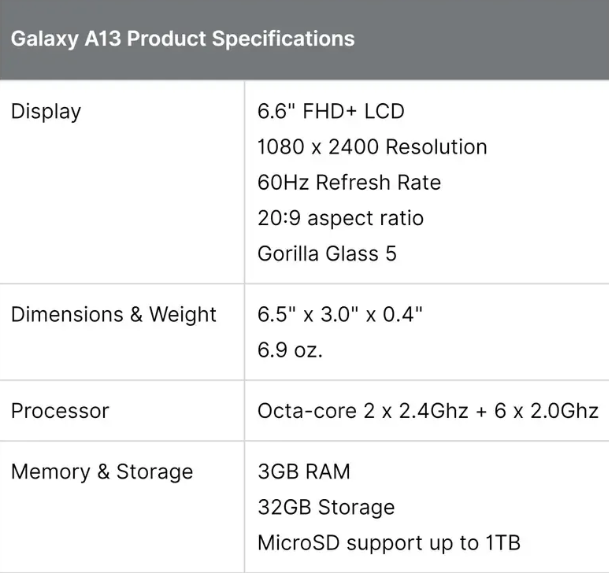
Task: Click the Gorilla Glass 5 entry
Action: [327, 254]
